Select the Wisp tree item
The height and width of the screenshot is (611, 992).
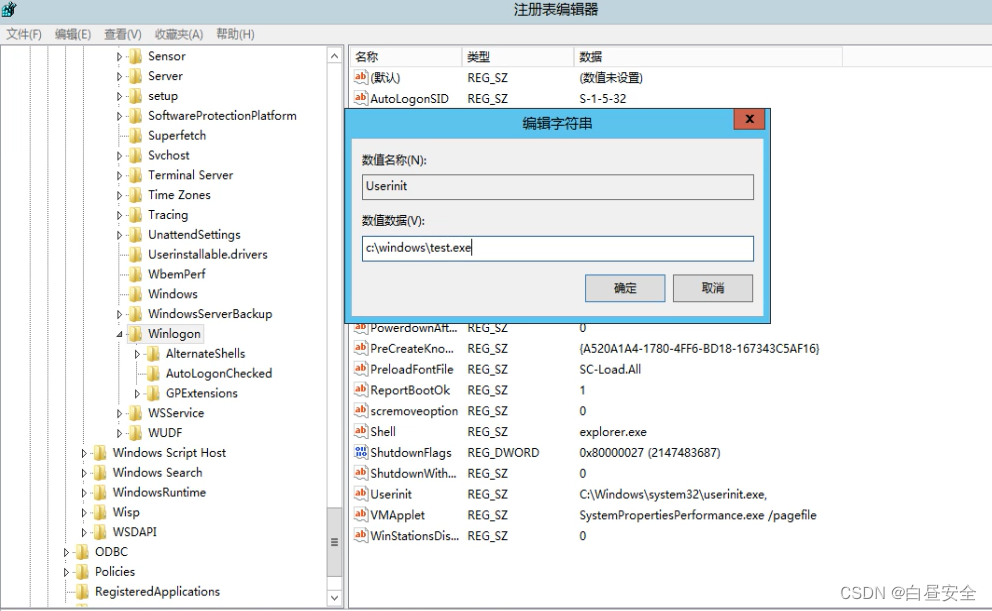click(126, 512)
